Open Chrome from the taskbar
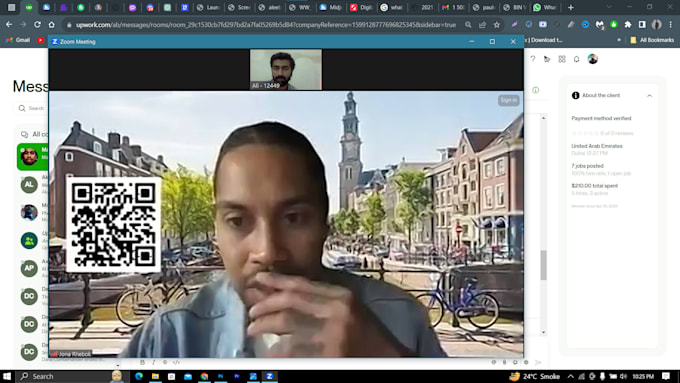 (x=204, y=376)
